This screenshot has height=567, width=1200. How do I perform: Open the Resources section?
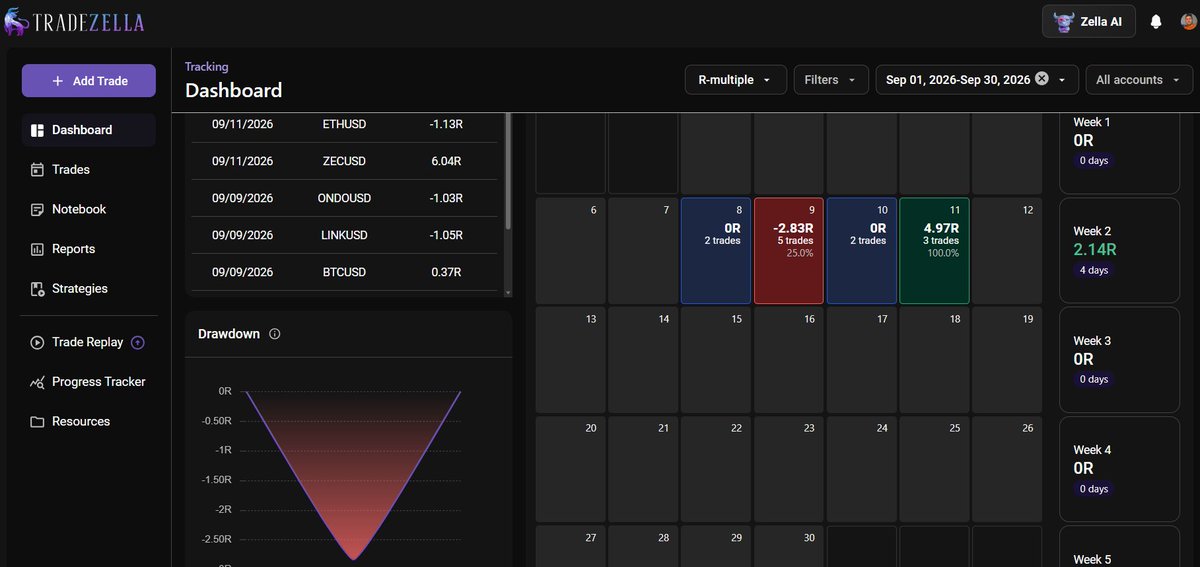pyautogui.click(x=89, y=421)
